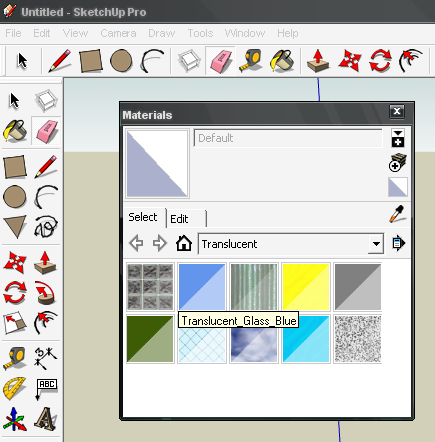This screenshot has height=442, width=435.
Task: Activate the Follow Me tool
Action: (46, 293)
